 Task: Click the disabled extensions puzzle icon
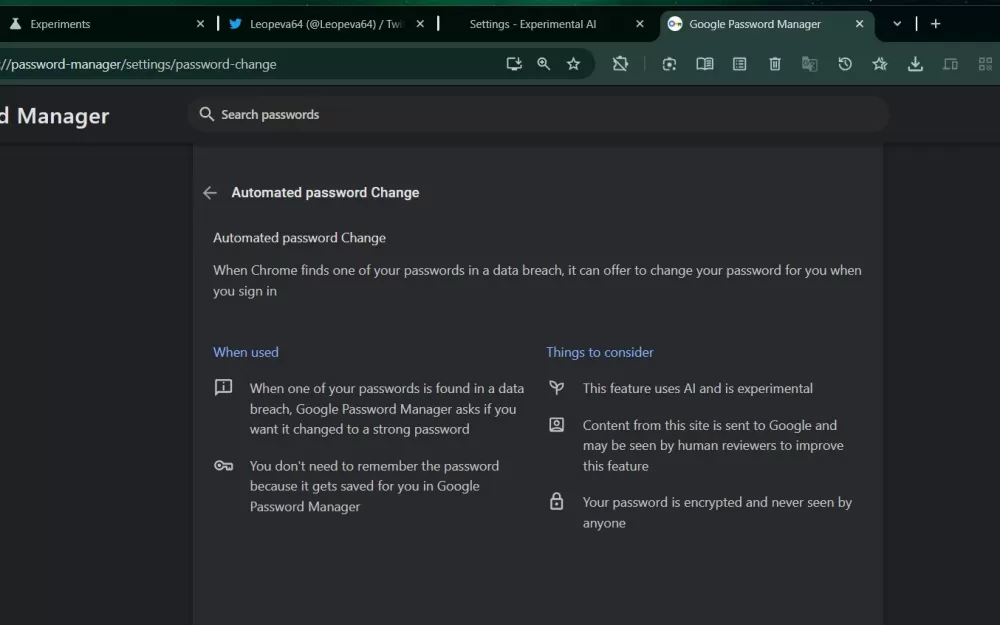[x=620, y=64]
